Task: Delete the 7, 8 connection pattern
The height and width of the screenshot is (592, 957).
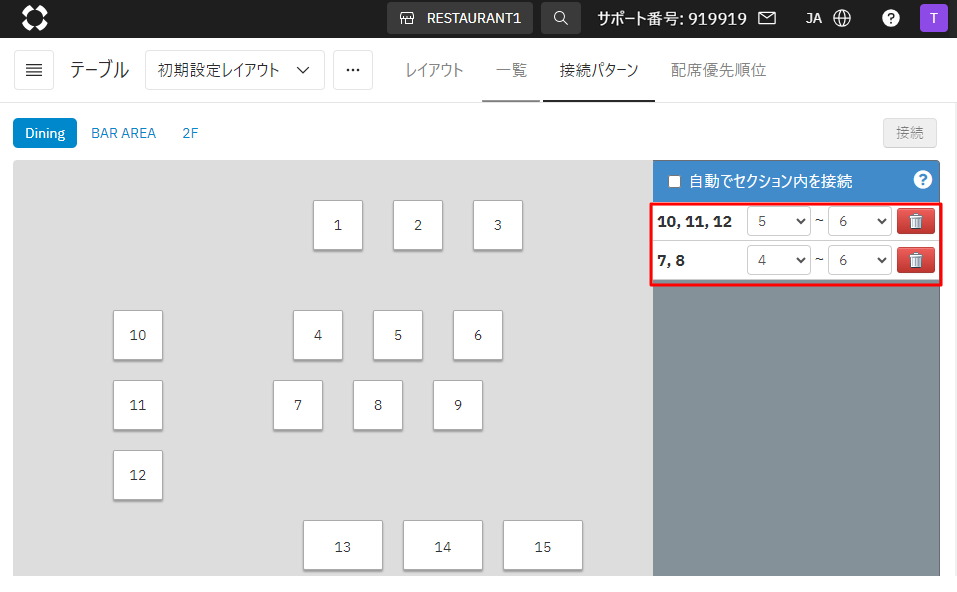Action: [x=915, y=261]
